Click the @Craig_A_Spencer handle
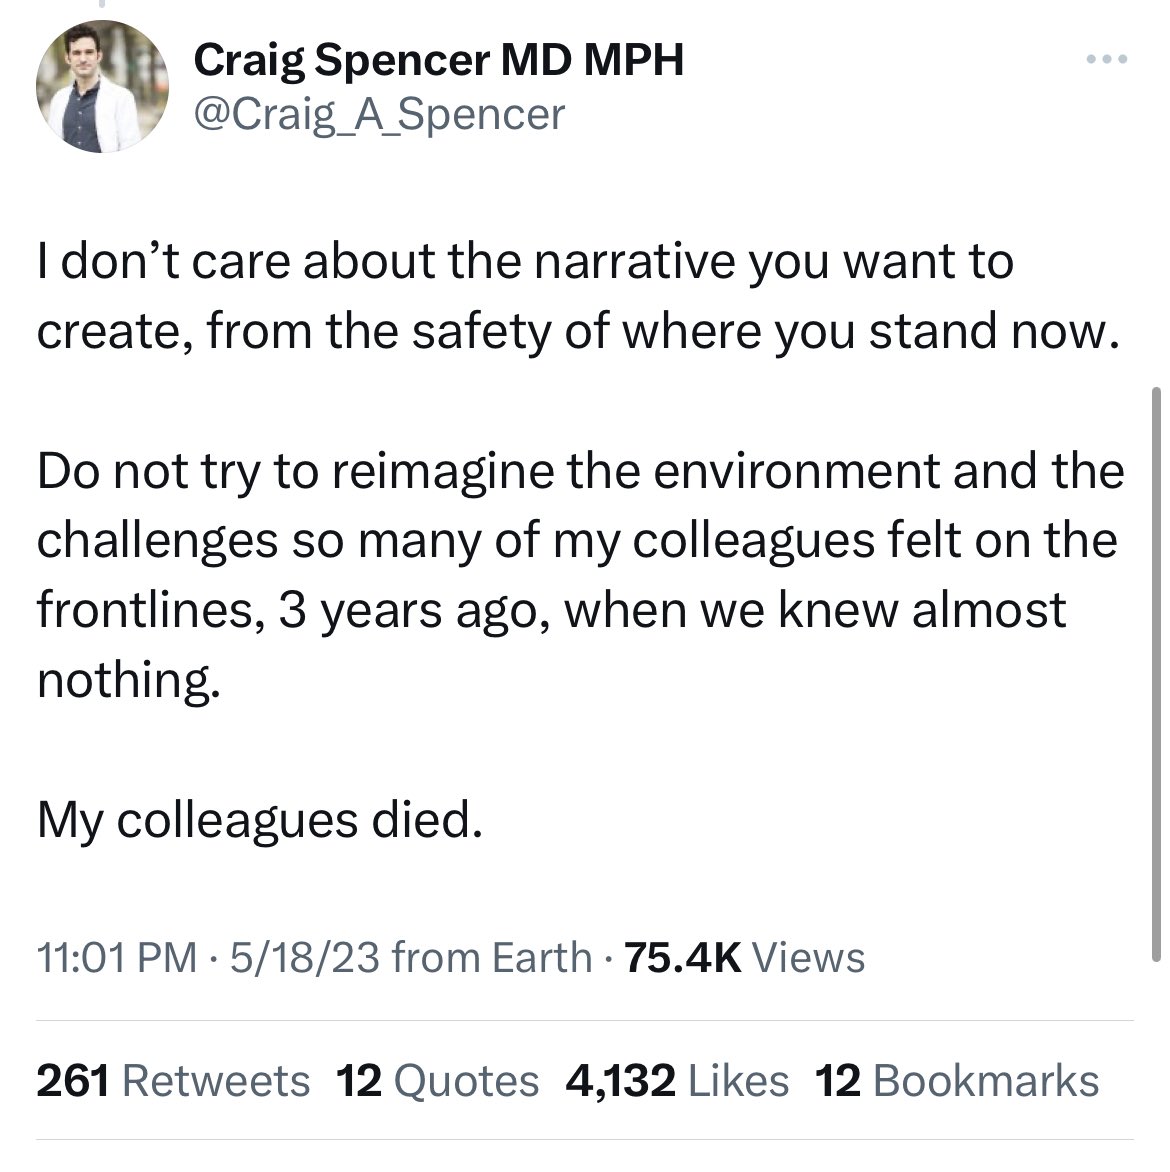This screenshot has width=1170, height=1172. [378, 115]
